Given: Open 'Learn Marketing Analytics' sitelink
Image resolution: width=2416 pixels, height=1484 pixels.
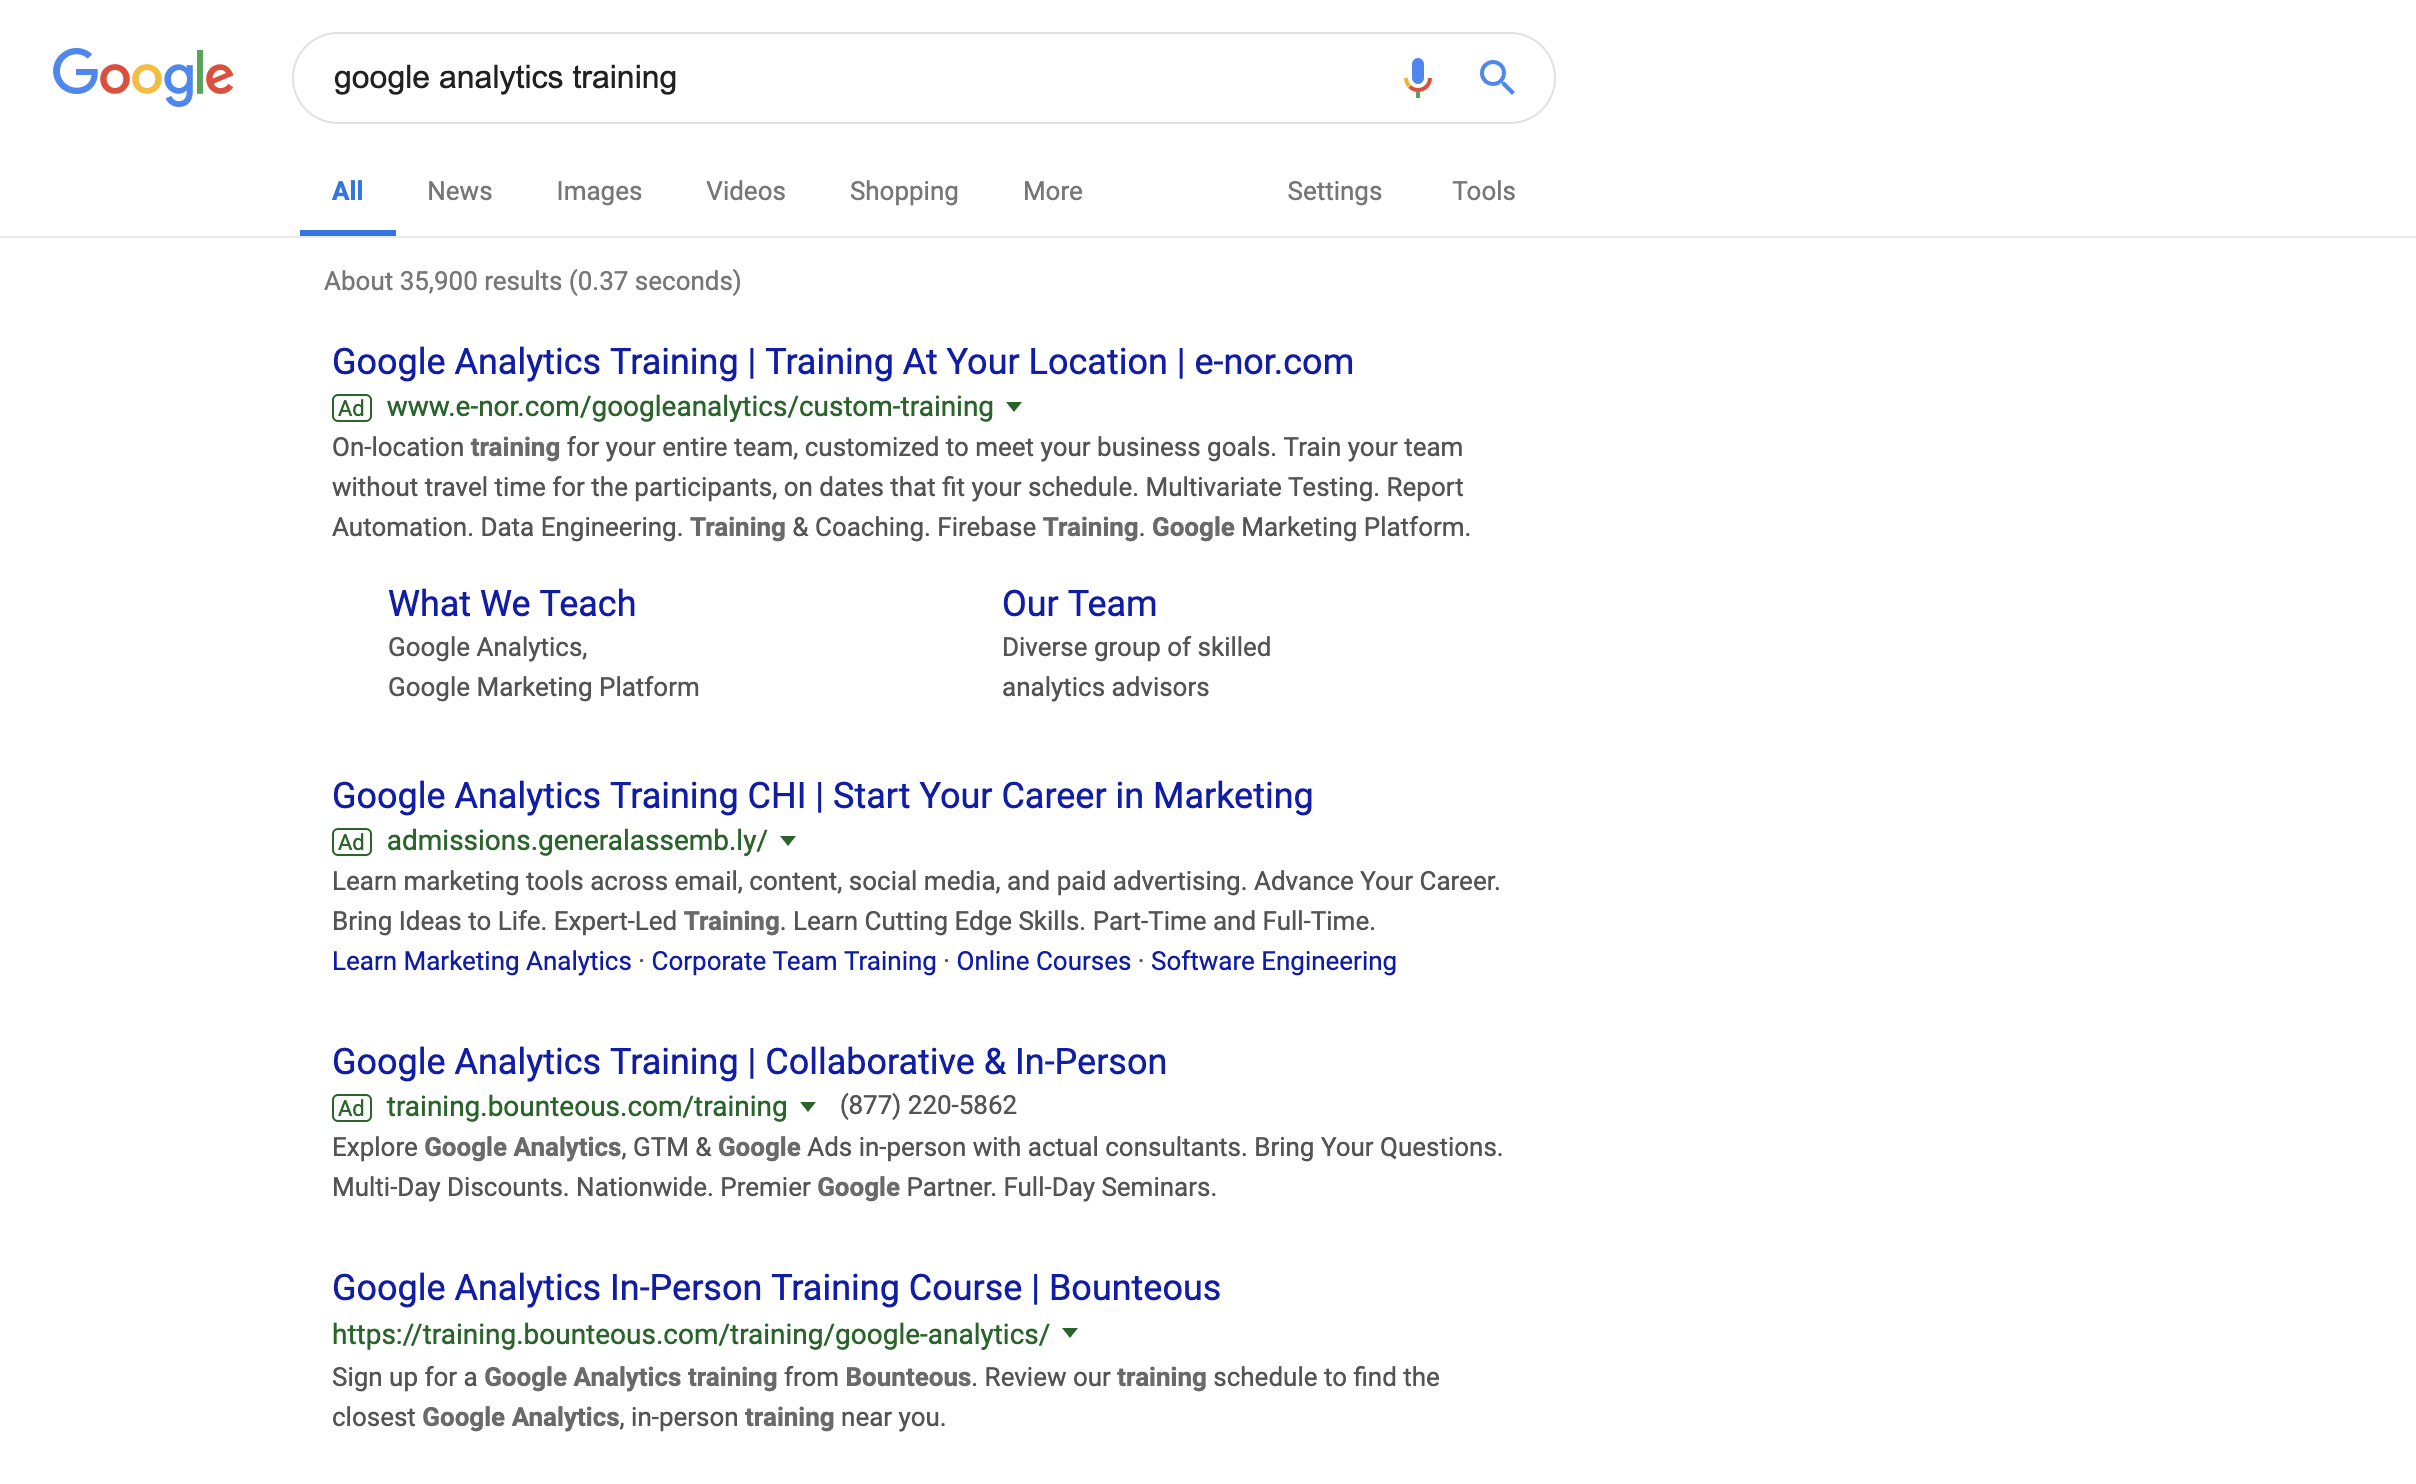Looking at the screenshot, I should pos(481,961).
